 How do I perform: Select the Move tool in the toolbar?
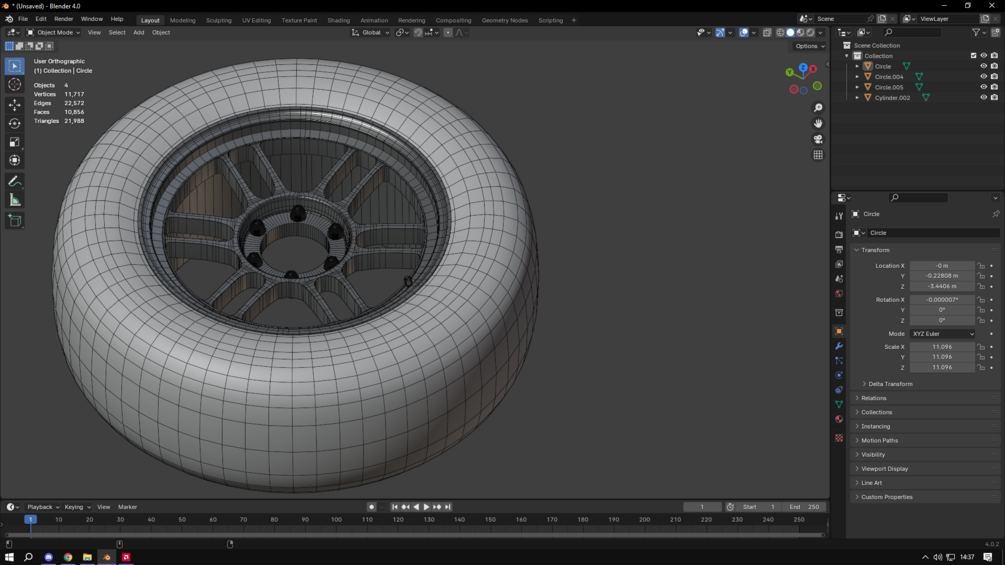[x=14, y=104]
